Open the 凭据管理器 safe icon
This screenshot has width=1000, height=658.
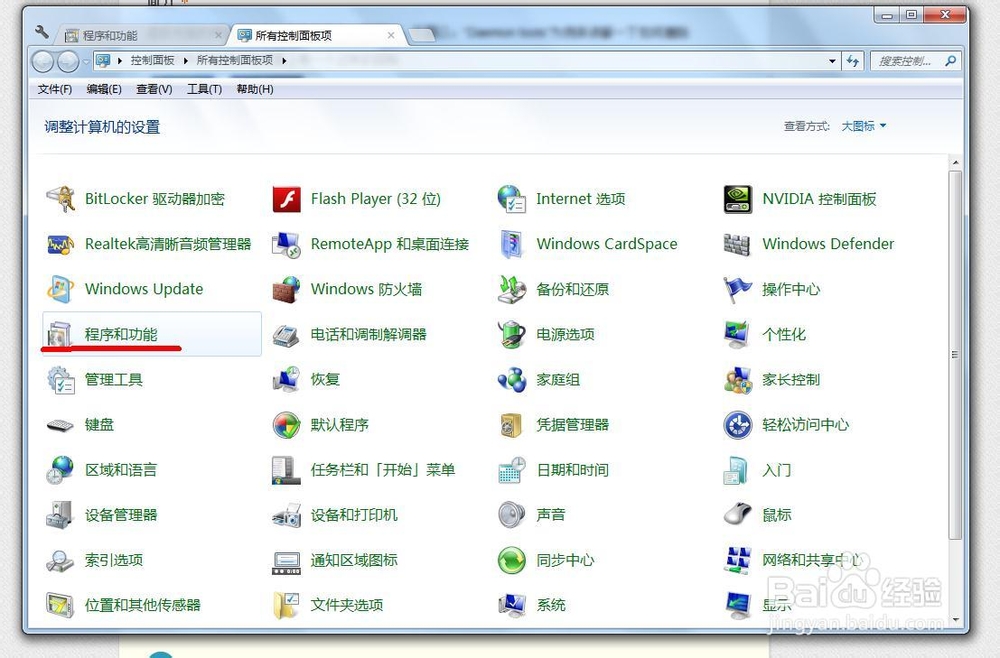511,425
